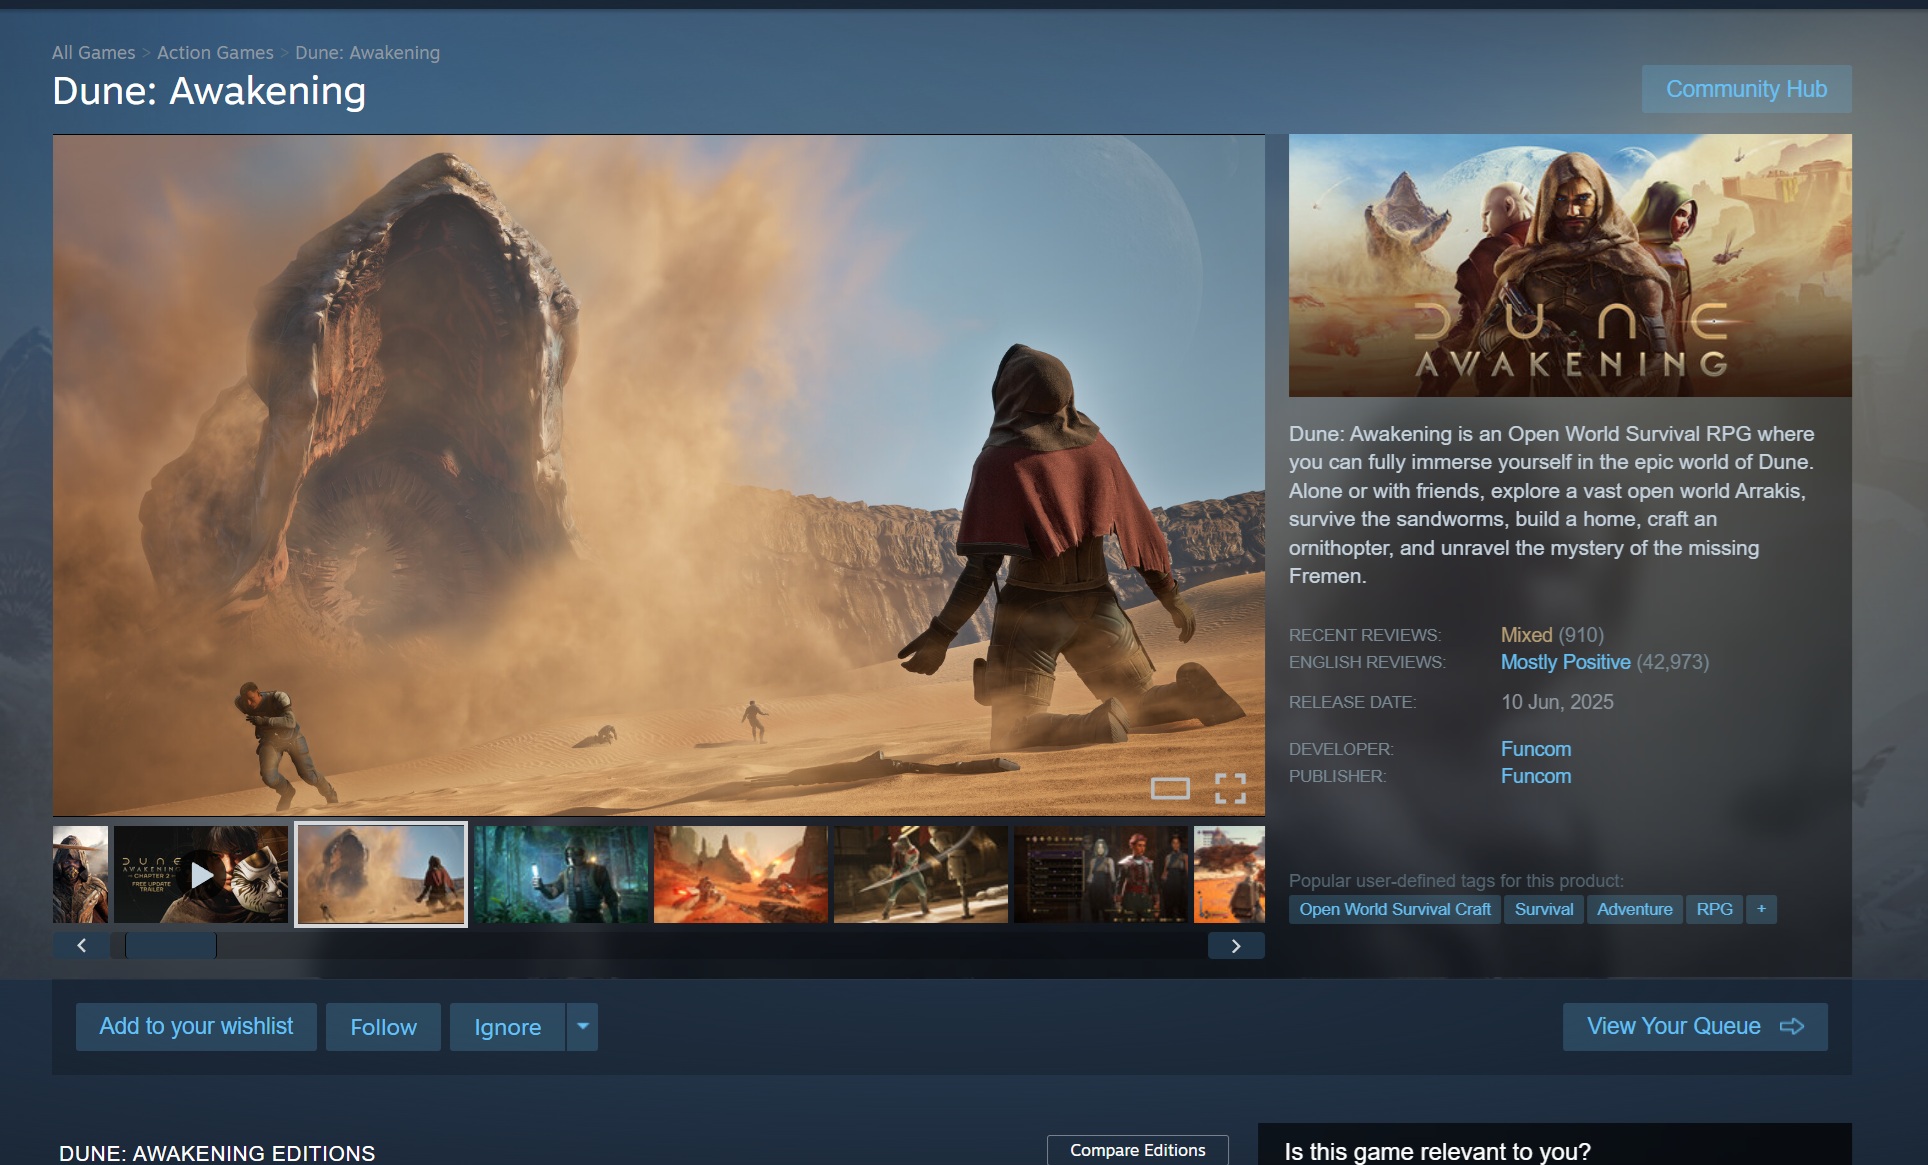Open Mostly Positive English reviews link
Screen dimensions: 1928x1165
[x=1565, y=662]
